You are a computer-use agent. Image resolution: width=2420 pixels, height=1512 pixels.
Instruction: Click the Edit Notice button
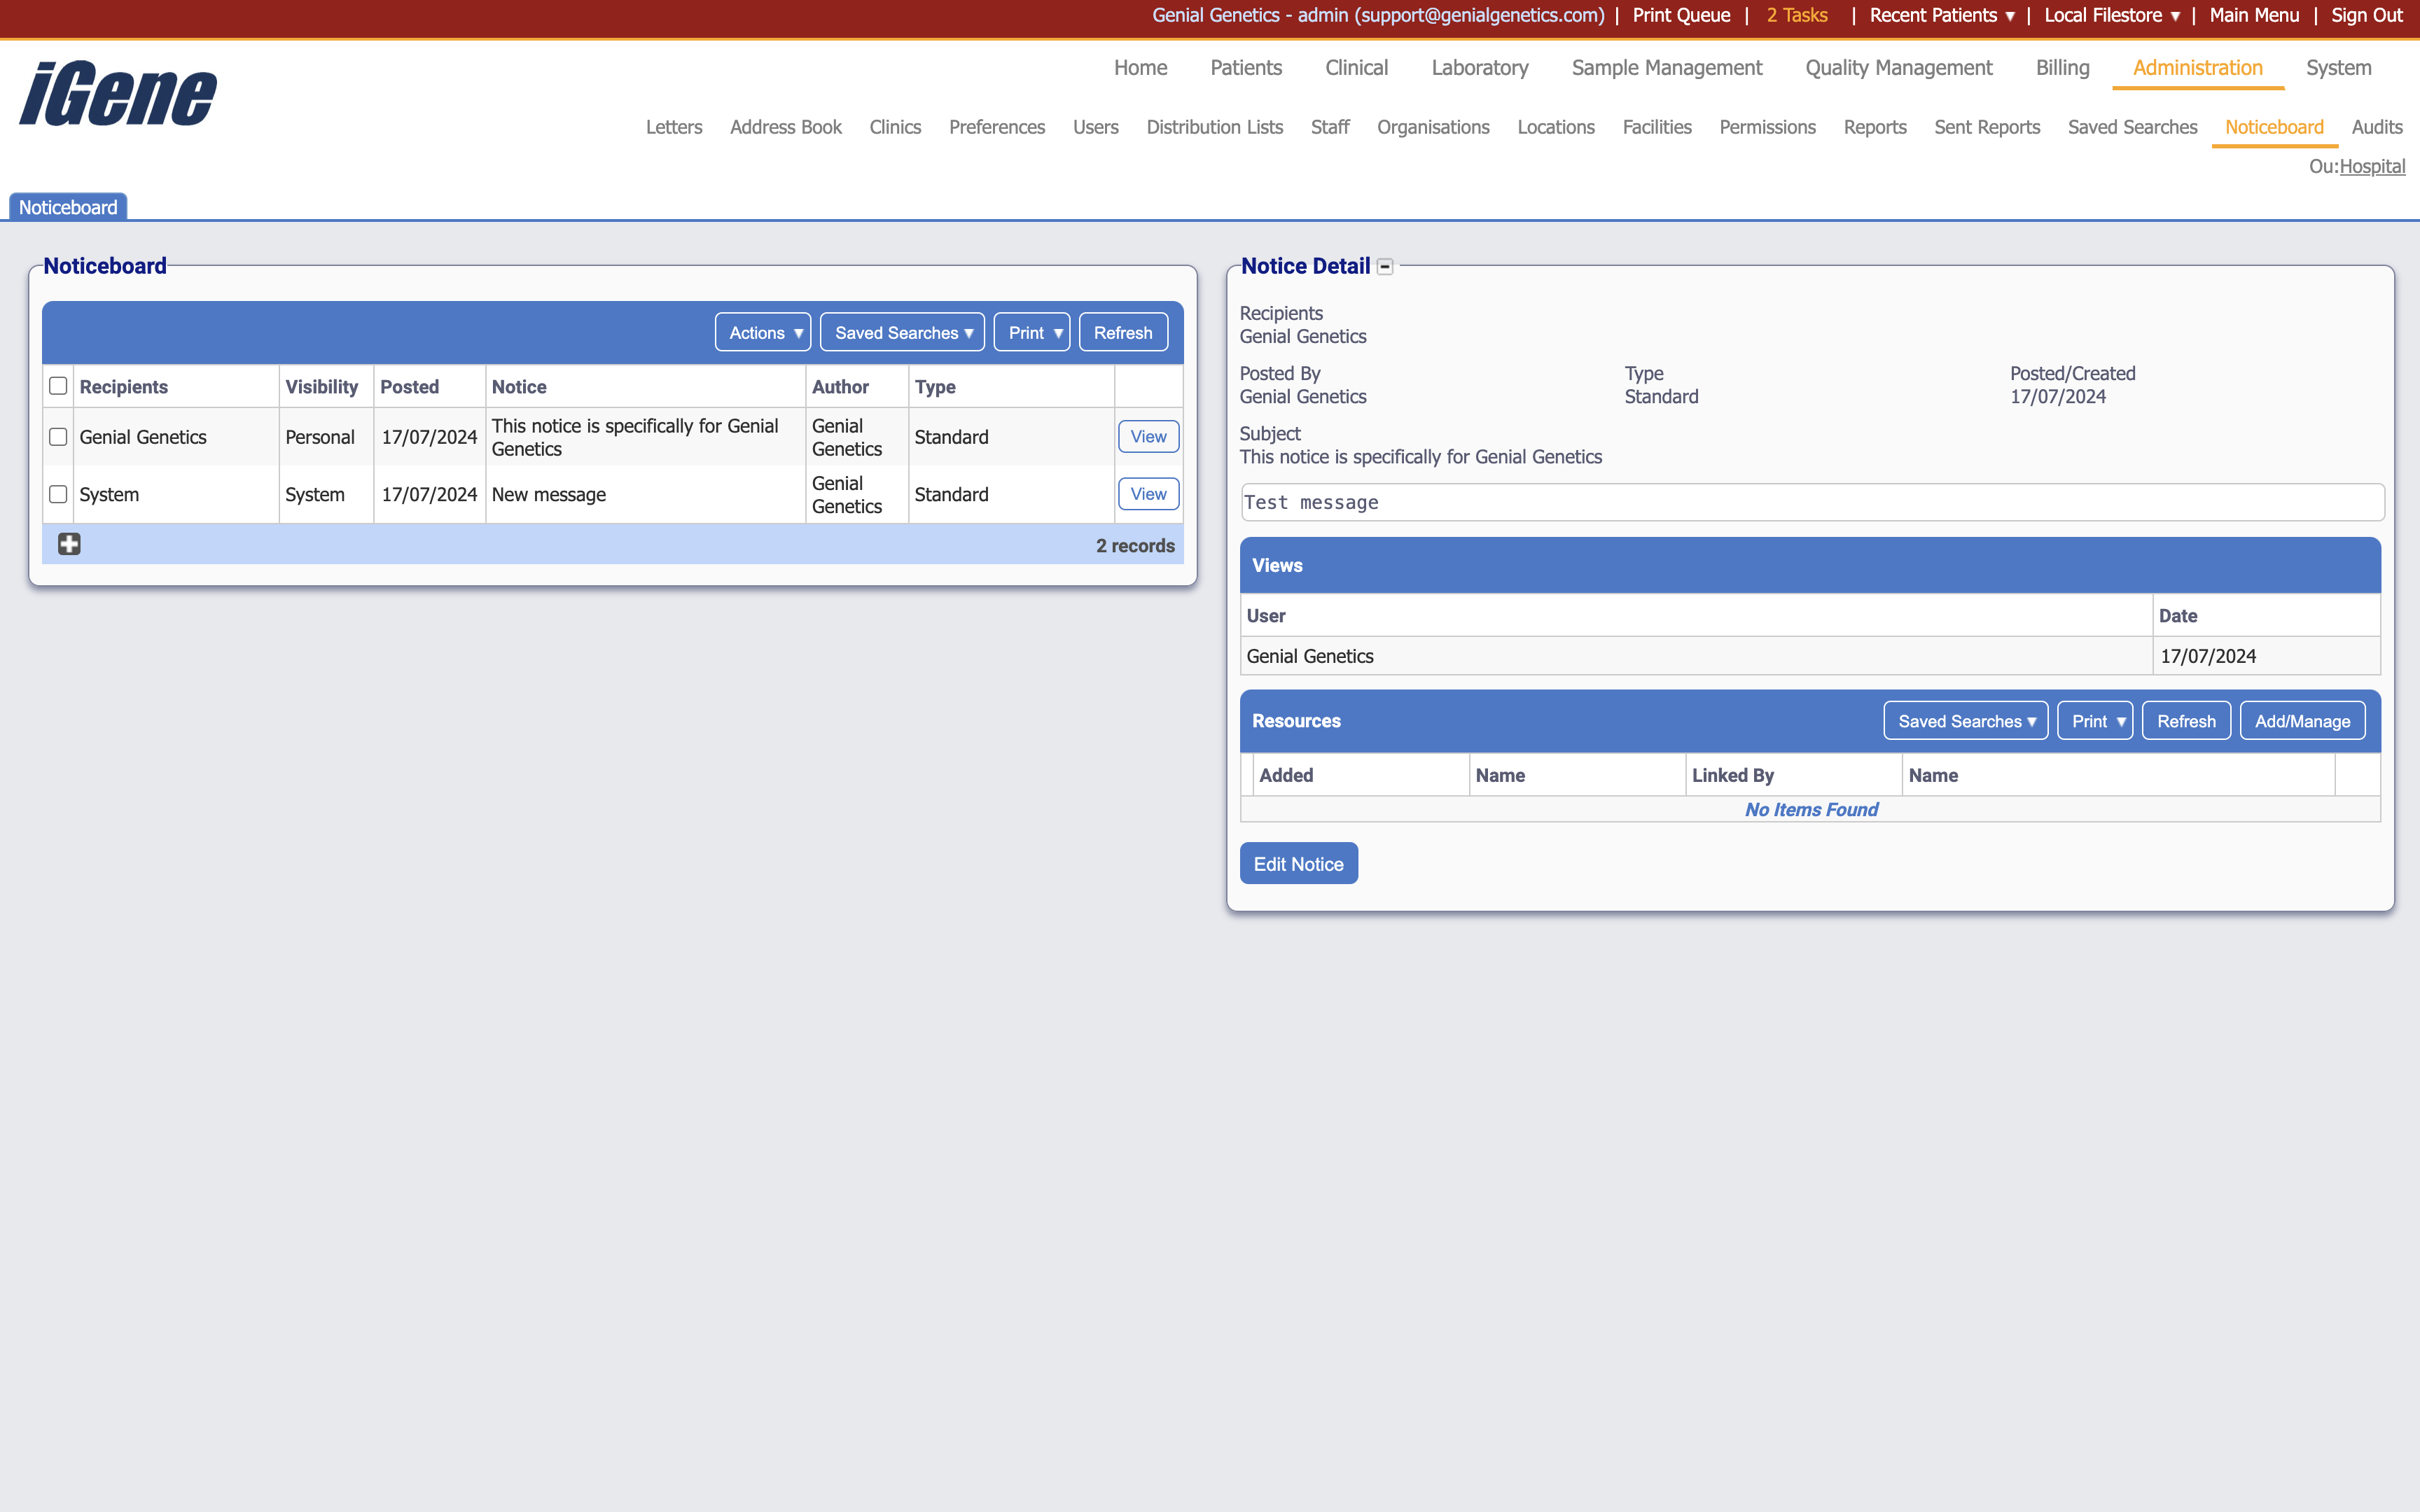coord(1298,864)
